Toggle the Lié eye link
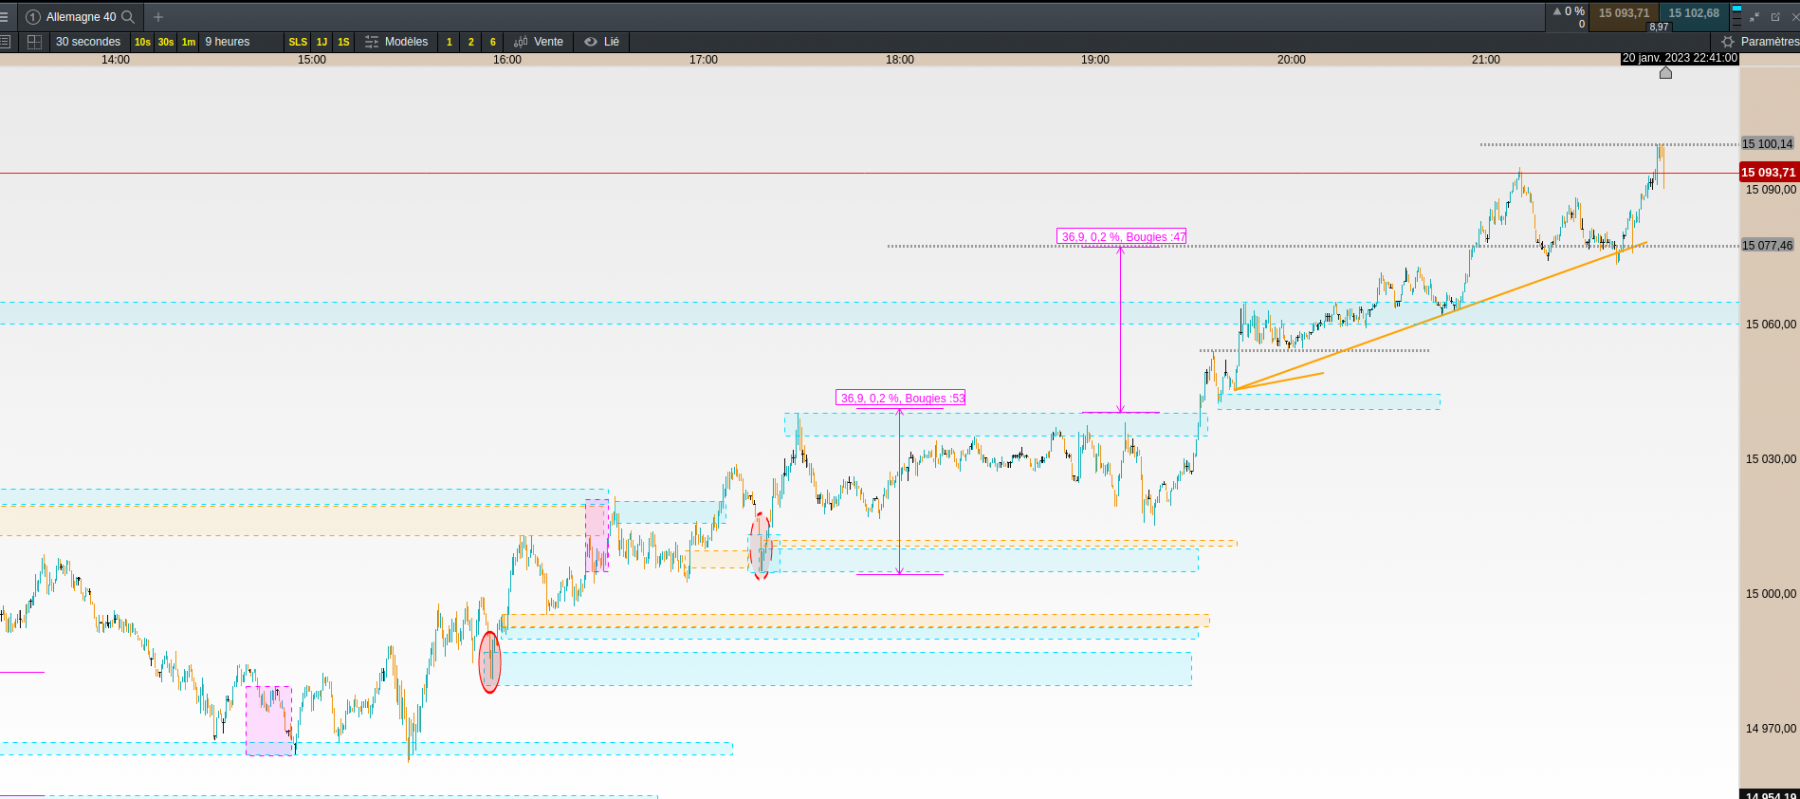The height and width of the screenshot is (799, 1800). [x=602, y=42]
